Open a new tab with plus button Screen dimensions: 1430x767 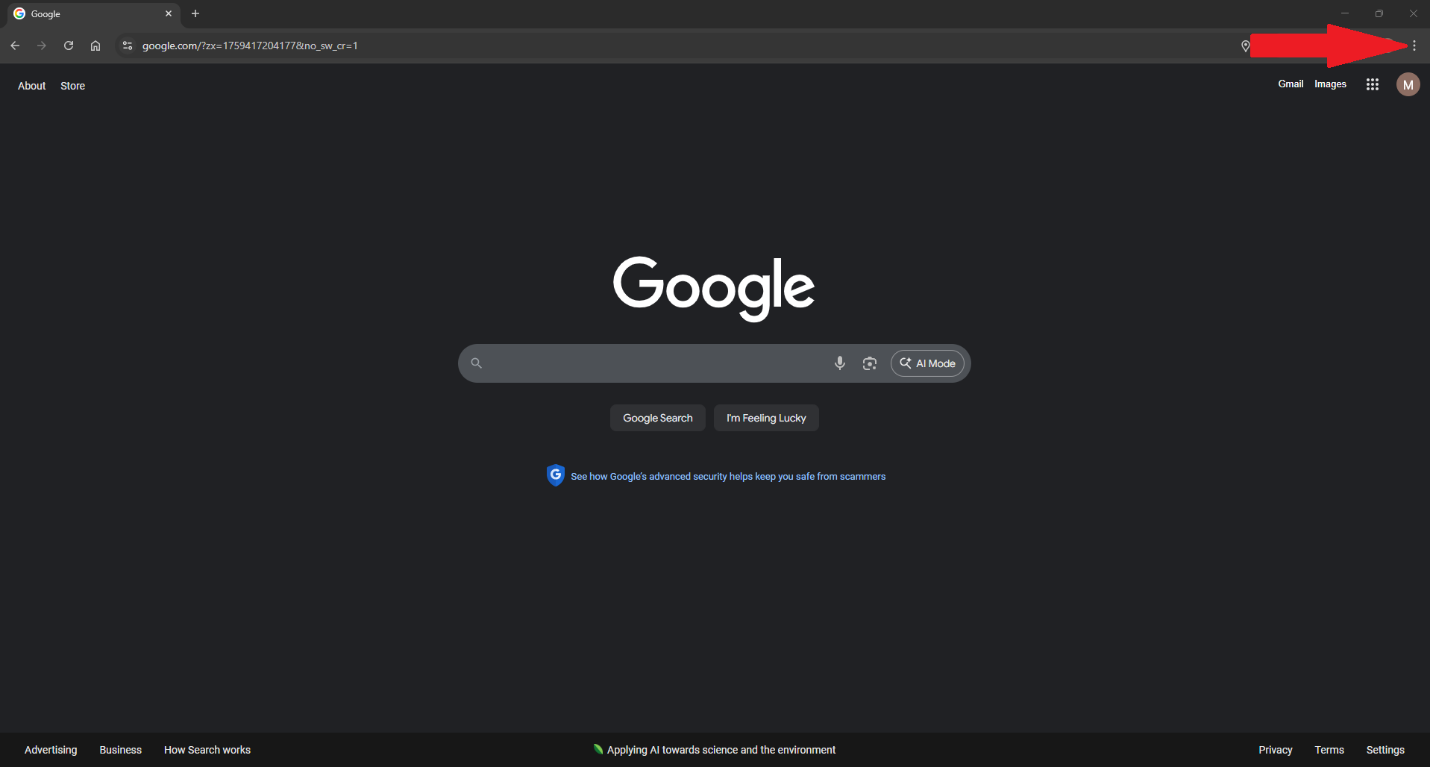click(195, 14)
